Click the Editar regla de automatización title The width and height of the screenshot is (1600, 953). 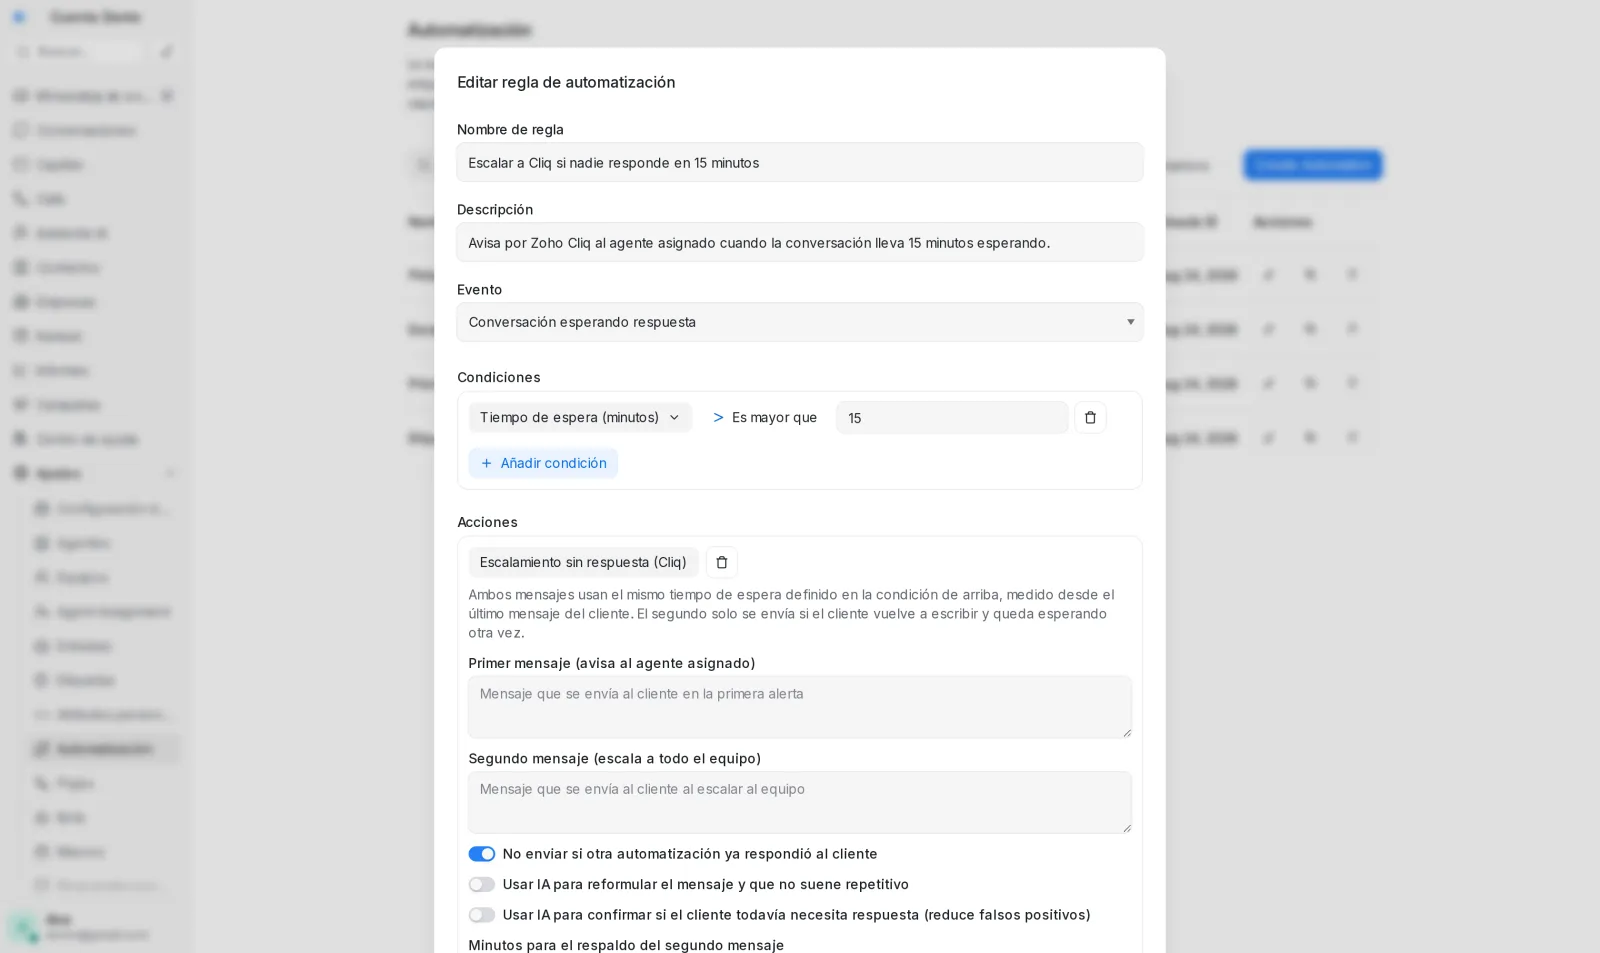[566, 82]
